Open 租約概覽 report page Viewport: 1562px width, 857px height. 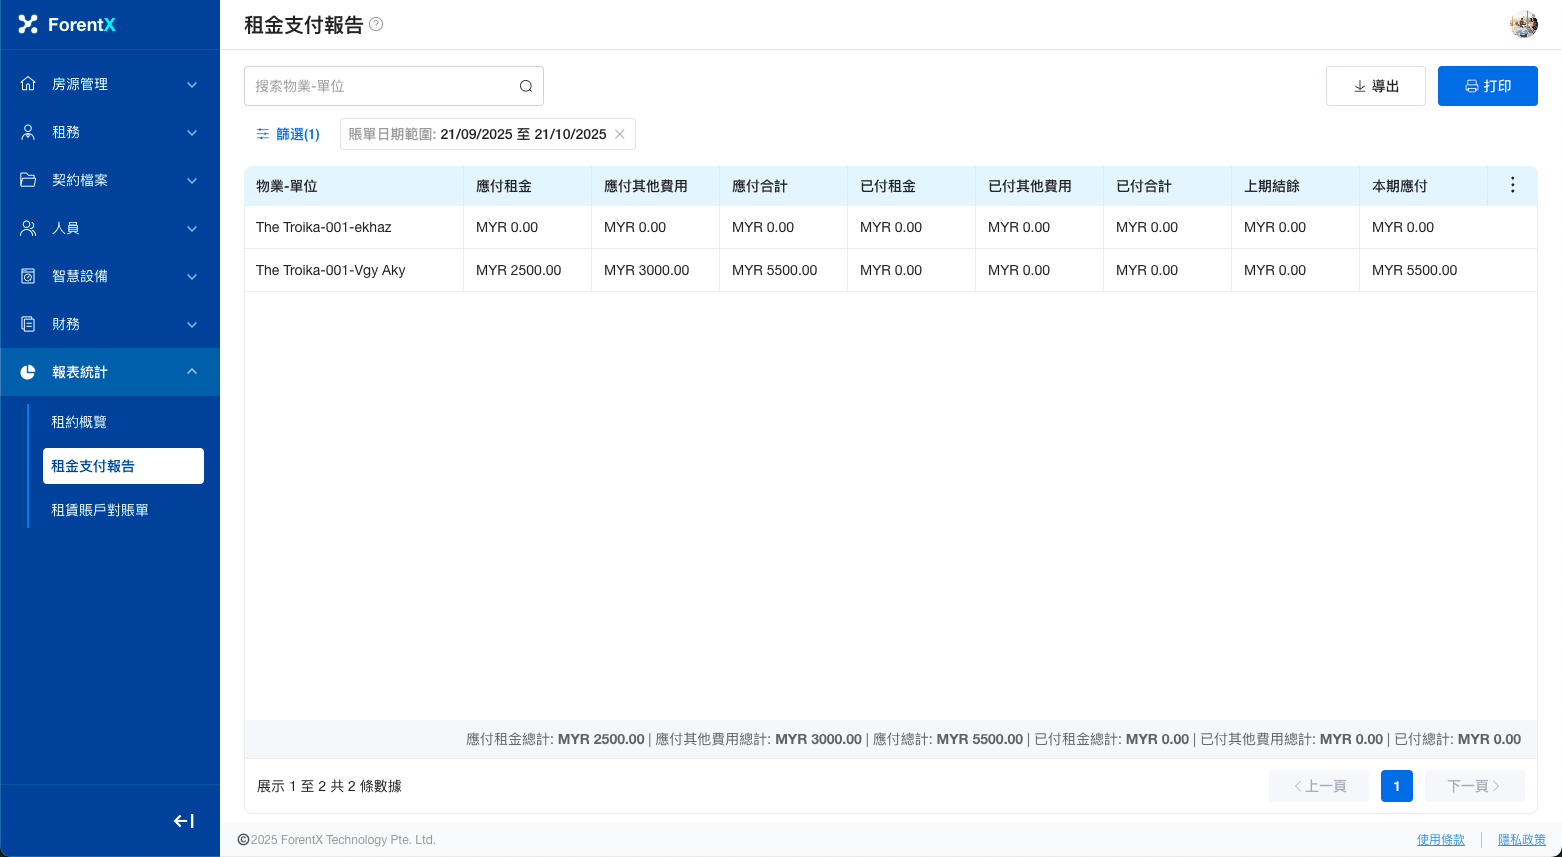tap(80, 422)
